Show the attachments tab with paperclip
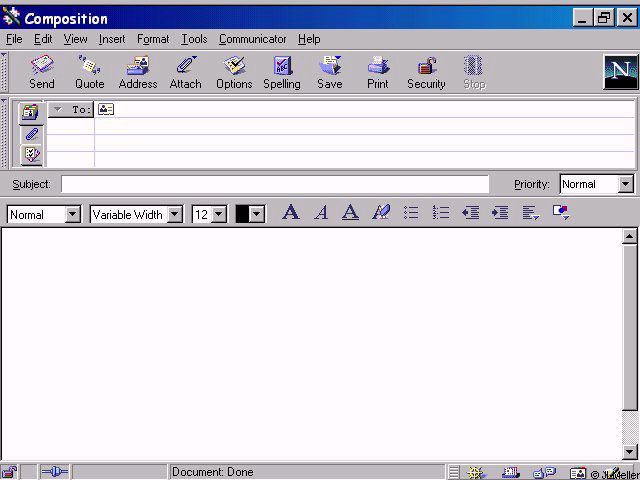 point(31,134)
